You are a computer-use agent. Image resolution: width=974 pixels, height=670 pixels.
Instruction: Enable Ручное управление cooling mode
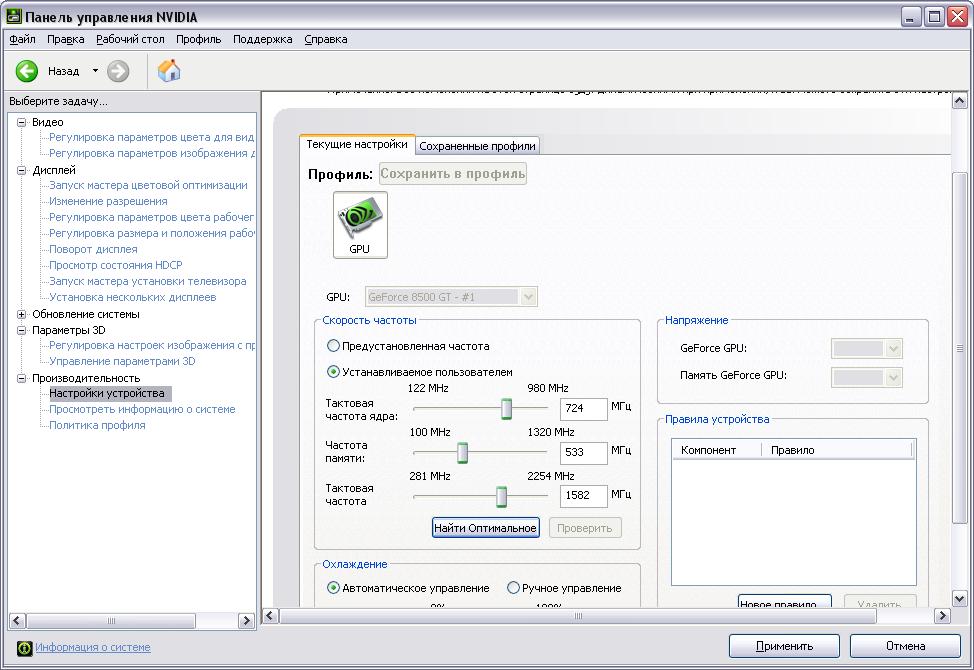click(x=514, y=588)
